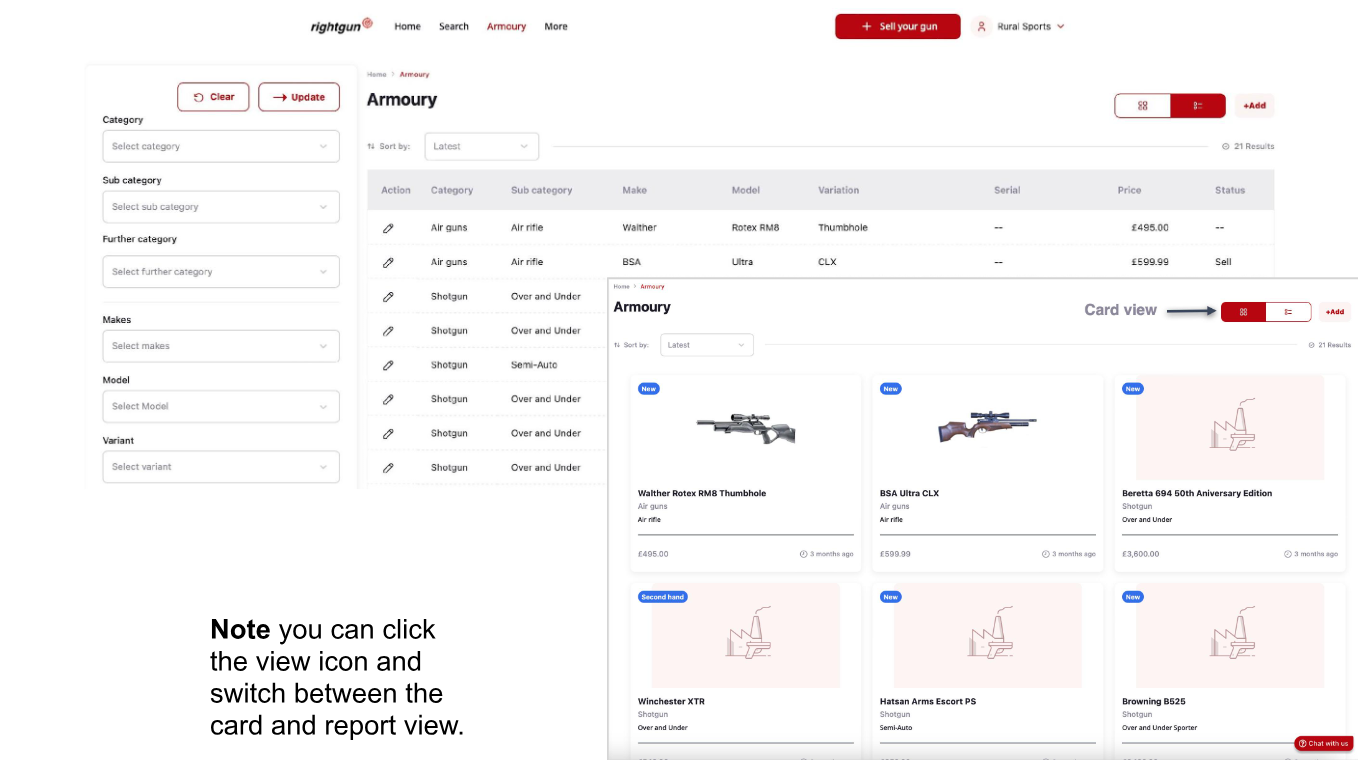
Task: Edit the BSA Ultra row pencil icon
Action: (388, 262)
